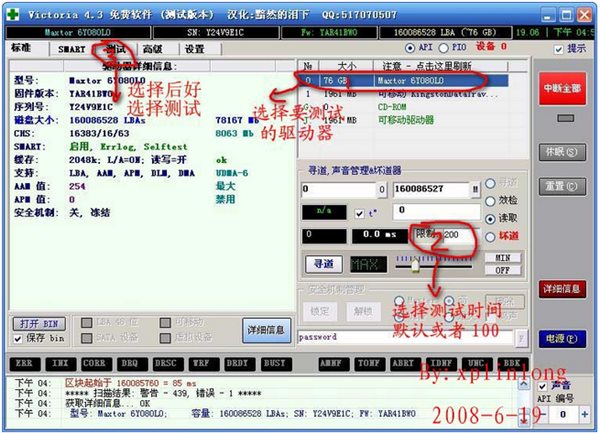Click the 打开 BIN button
The width and height of the screenshot is (600, 433).
pos(39,324)
